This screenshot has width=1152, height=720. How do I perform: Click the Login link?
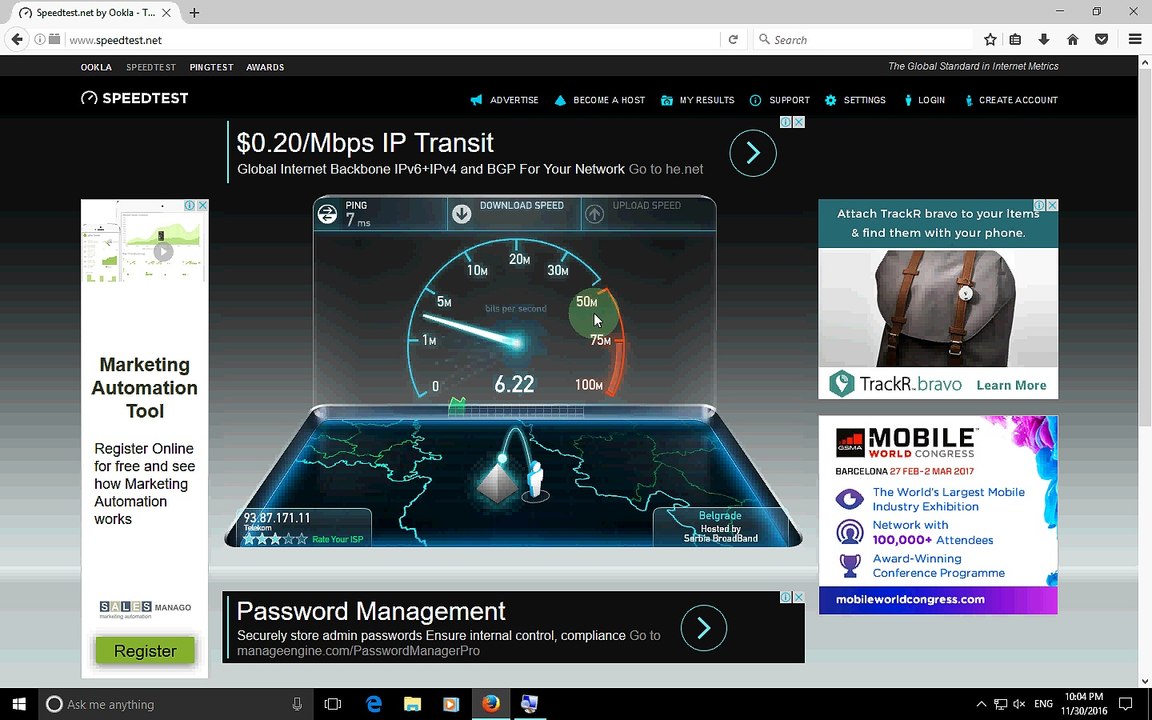click(x=924, y=100)
